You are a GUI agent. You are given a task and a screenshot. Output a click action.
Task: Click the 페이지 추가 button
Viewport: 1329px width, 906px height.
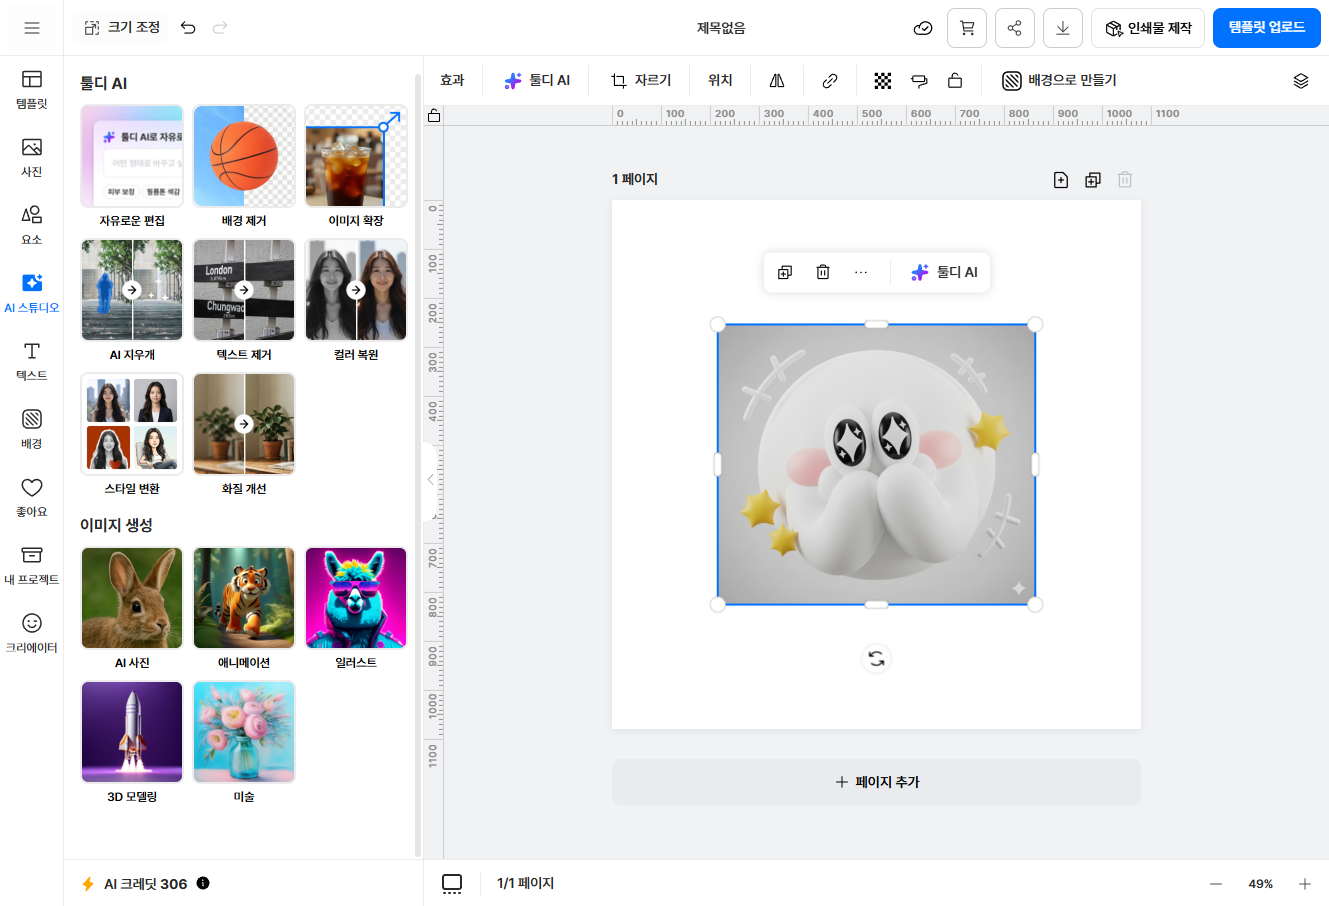pyautogui.click(x=876, y=782)
